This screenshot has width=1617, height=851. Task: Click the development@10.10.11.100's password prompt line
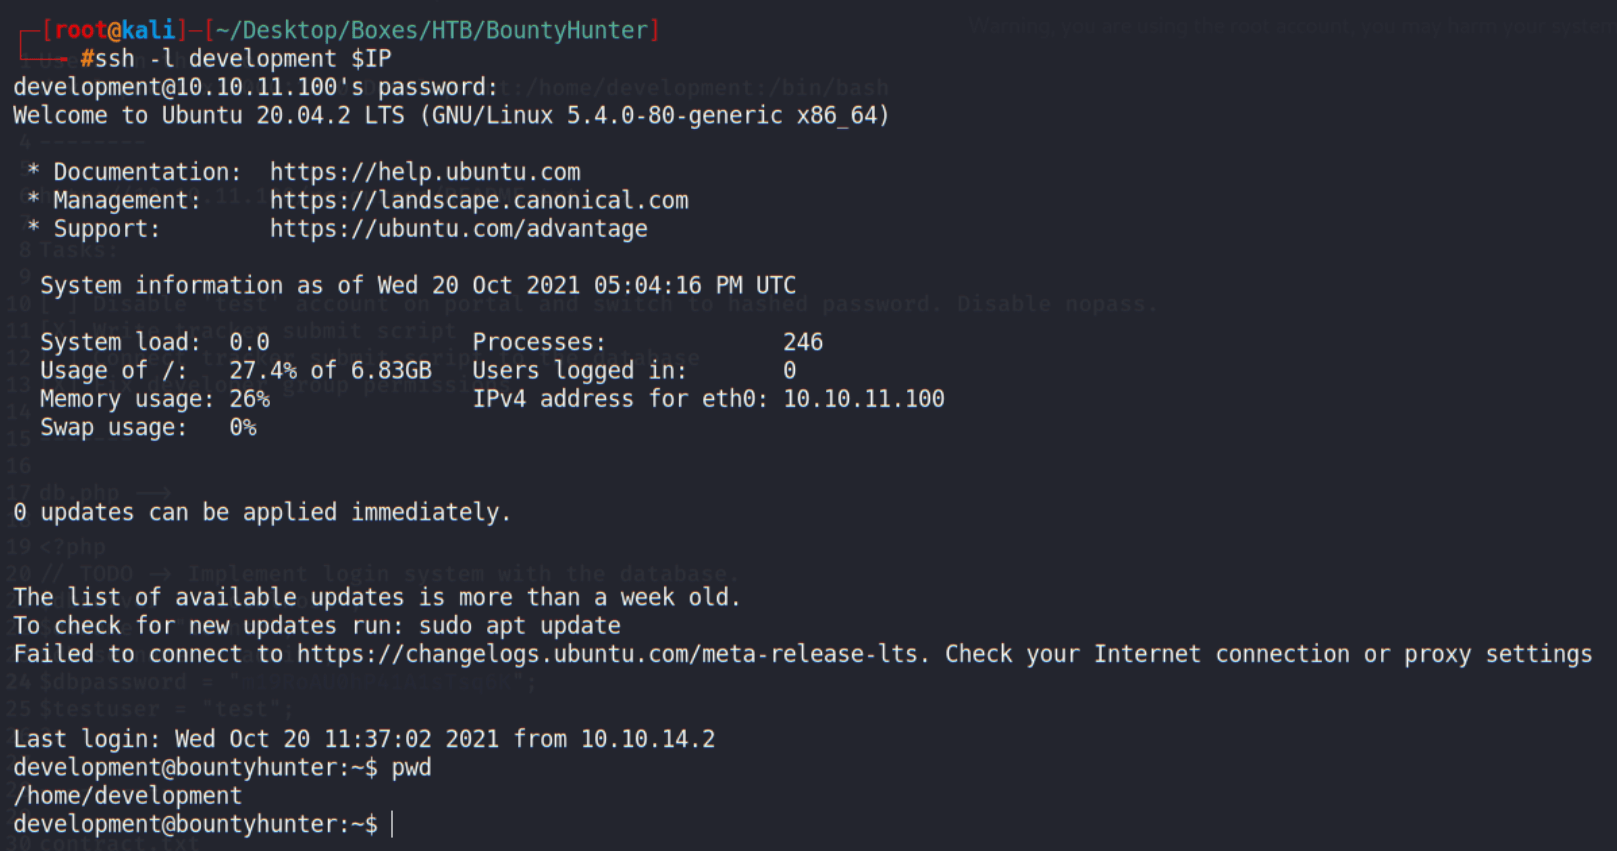(x=255, y=87)
